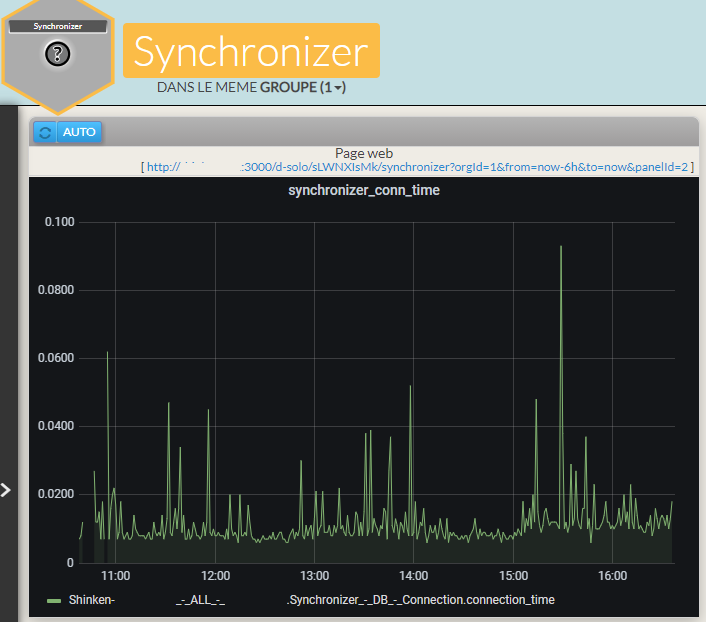Click the 11:00 time axis label
Screen dimensions: 706x622
(x=116, y=576)
